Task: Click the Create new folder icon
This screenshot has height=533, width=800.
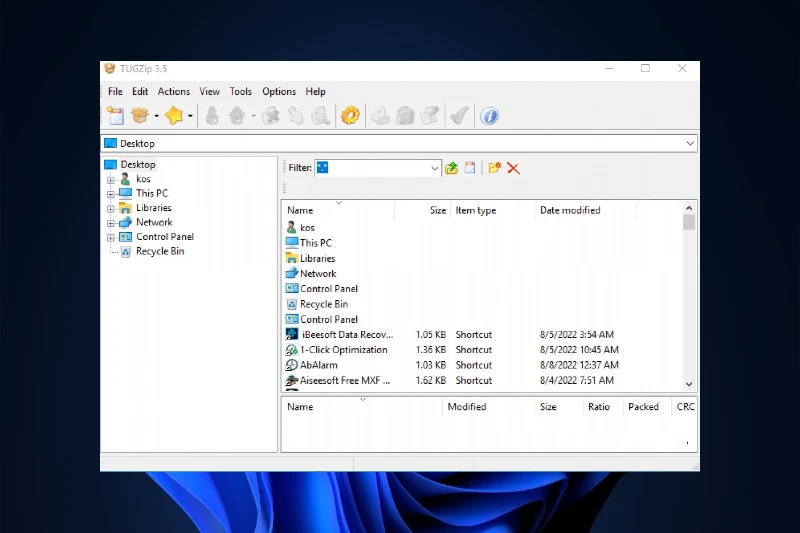Action: (494, 168)
